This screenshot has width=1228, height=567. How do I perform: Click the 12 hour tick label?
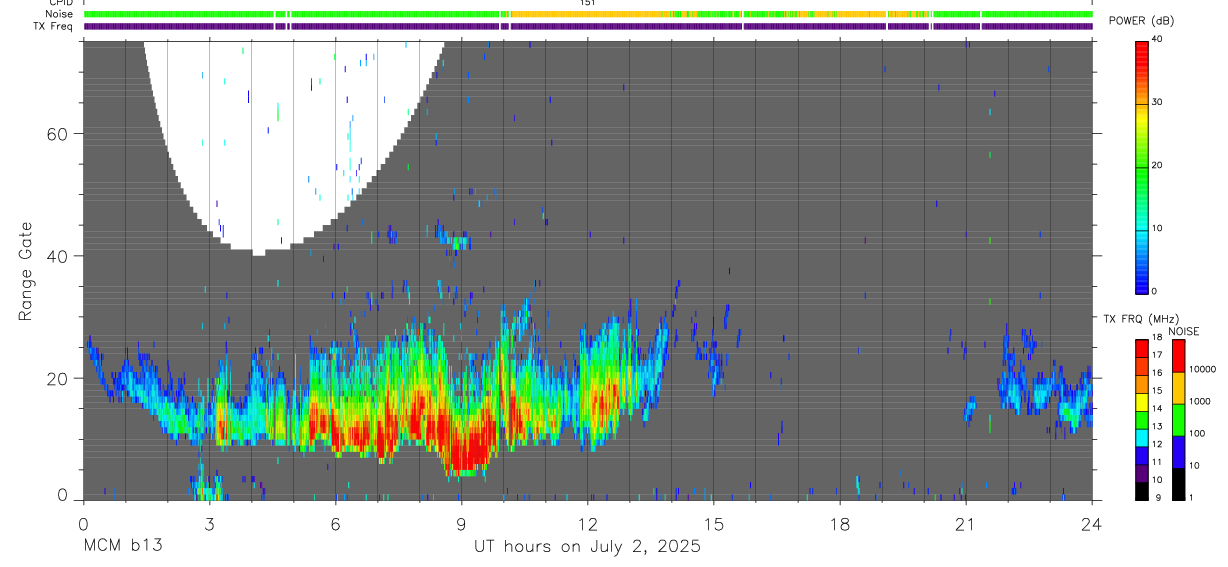pyautogui.click(x=587, y=524)
